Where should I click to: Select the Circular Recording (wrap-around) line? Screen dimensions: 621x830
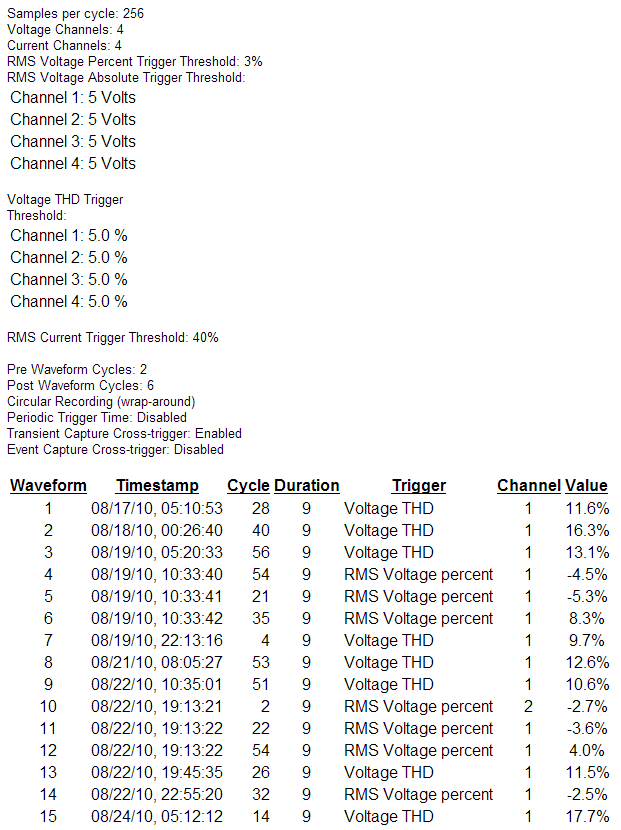[x=101, y=402]
